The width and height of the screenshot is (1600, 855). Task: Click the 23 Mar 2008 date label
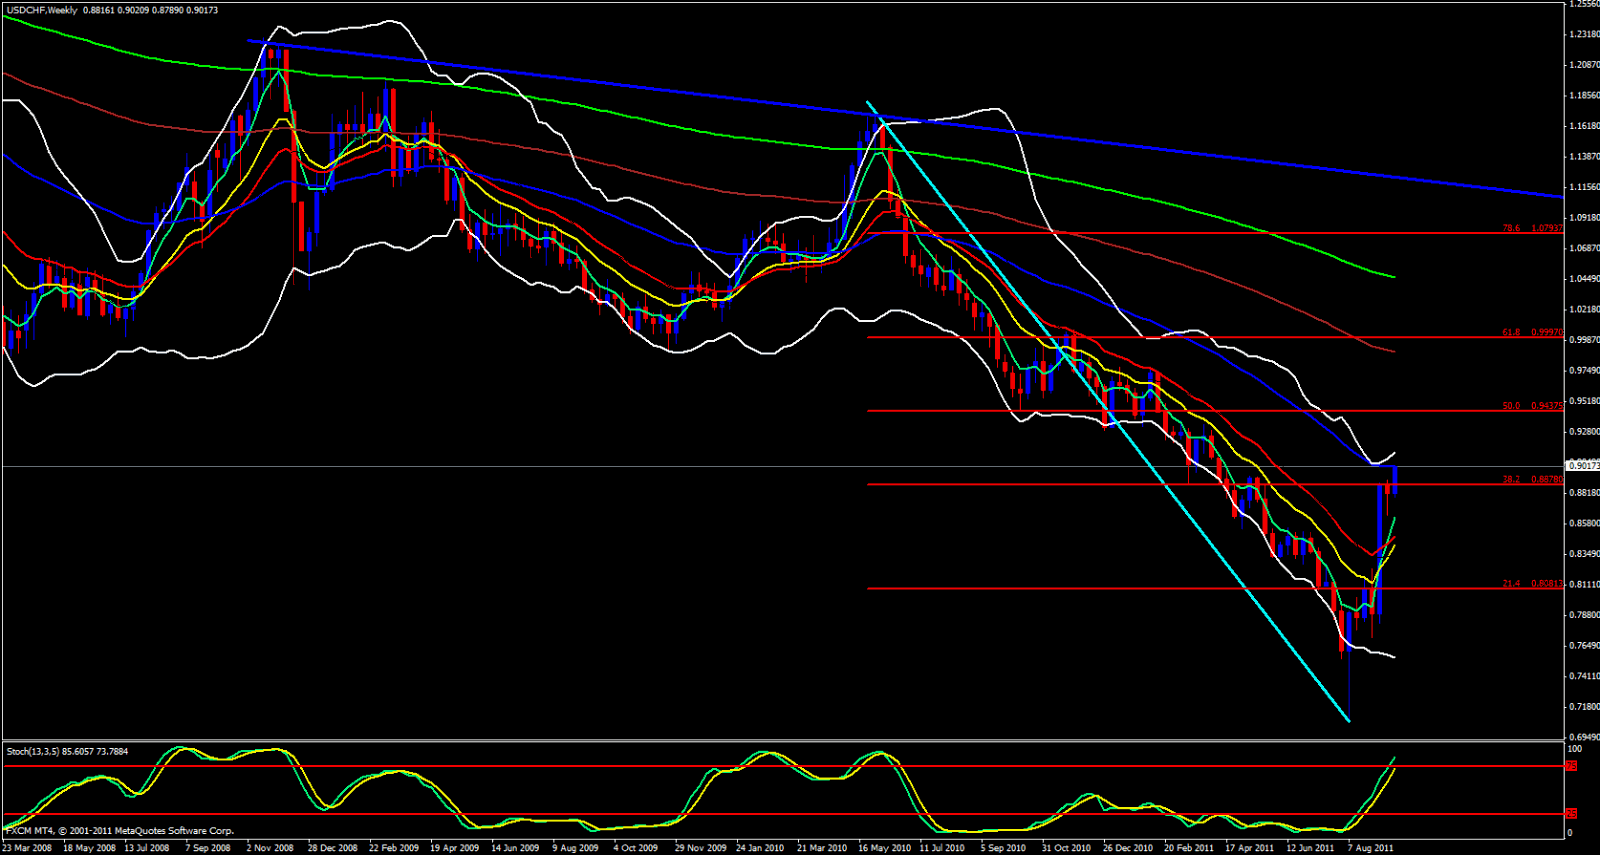pyautogui.click(x=27, y=848)
